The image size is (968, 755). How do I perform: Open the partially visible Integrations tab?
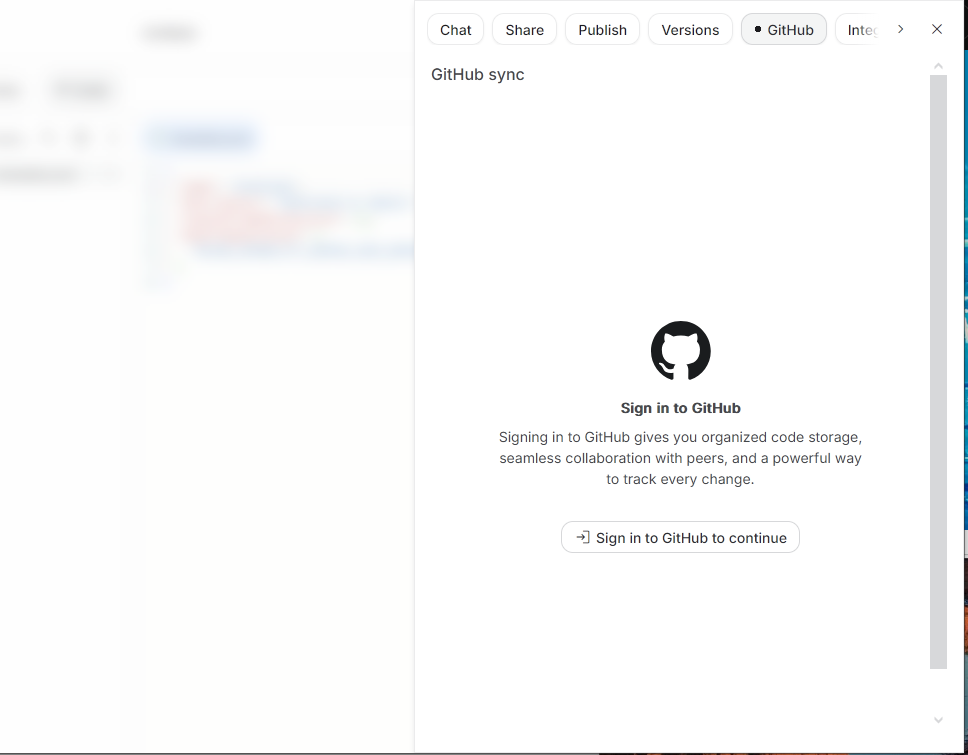coord(857,30)
